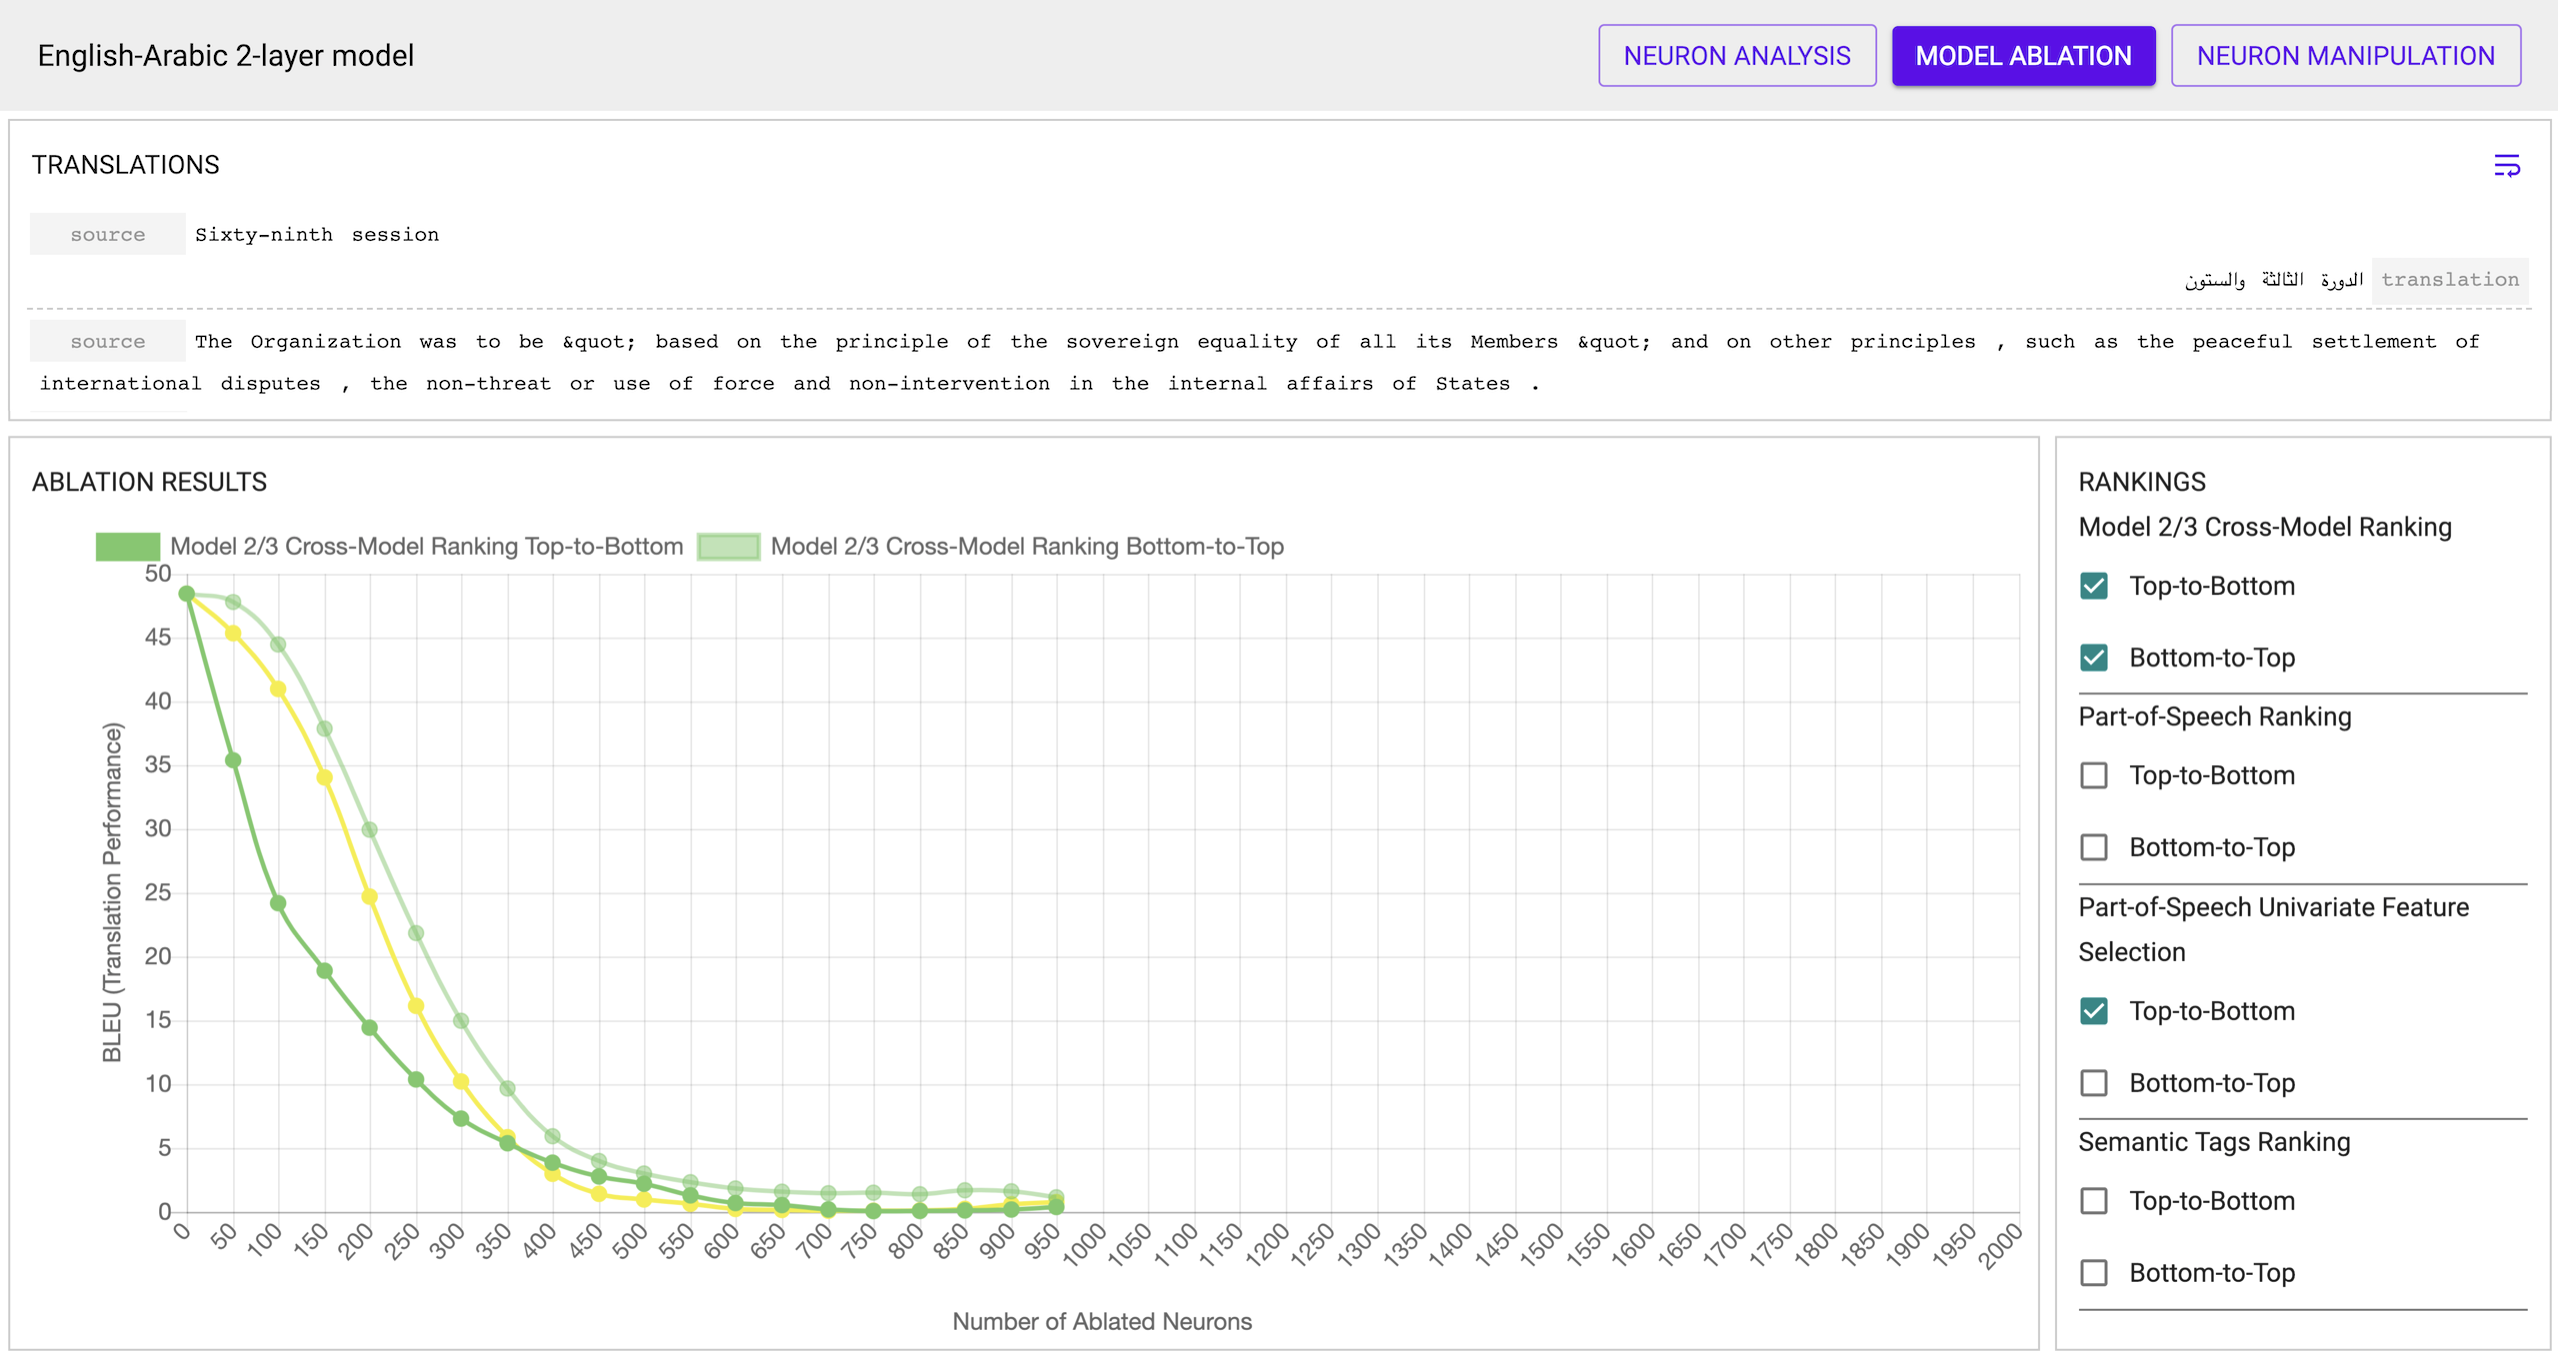Screen dimensions: 2558x1360
Task: Select the 'Sixty-ninth session' source sentence
Action: 316,234
